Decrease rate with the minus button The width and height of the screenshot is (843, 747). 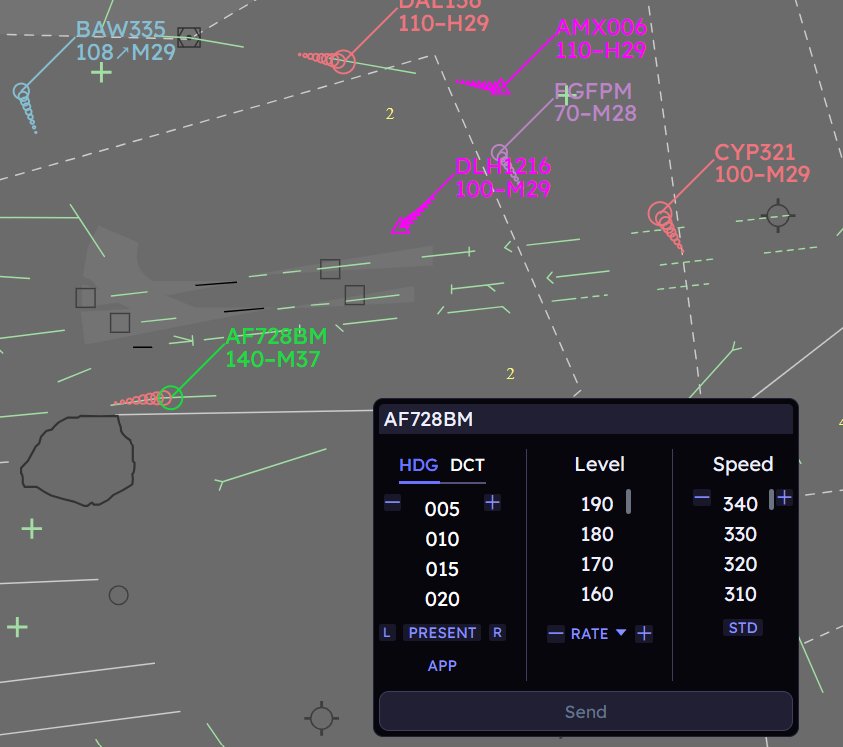coord(556,634)
